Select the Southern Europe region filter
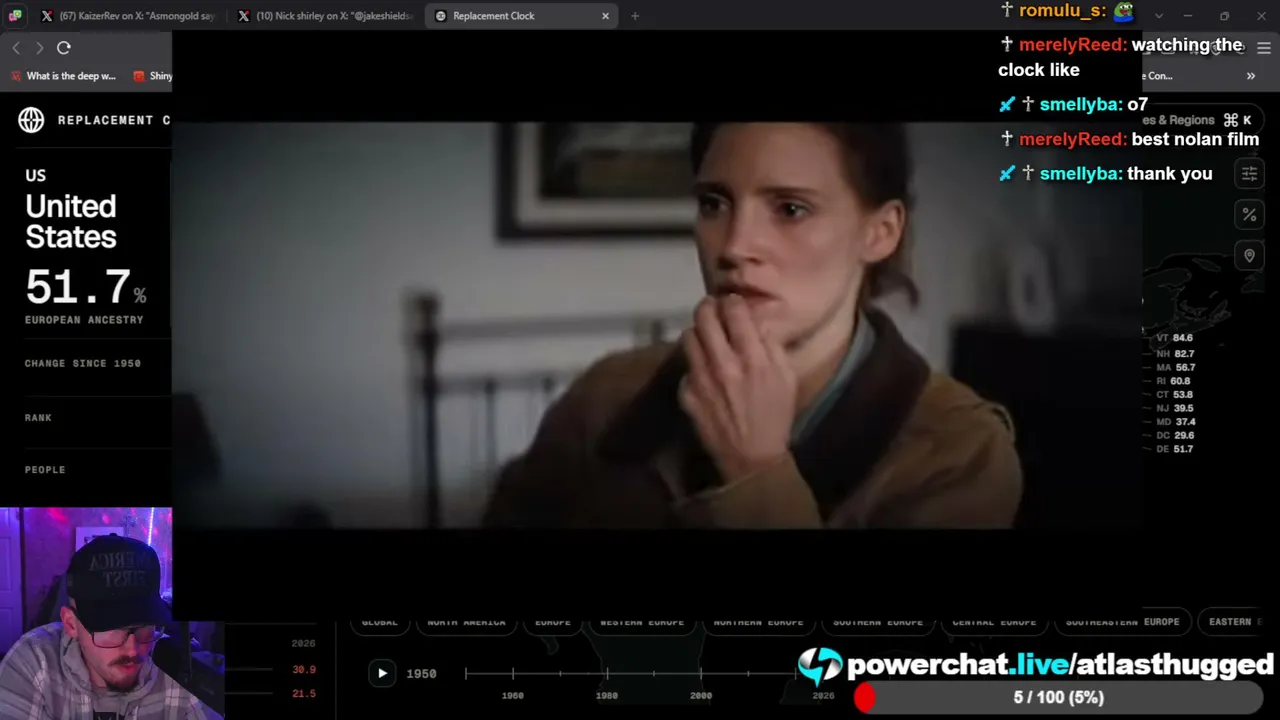Image resolution: width=1280 pixels, height=720 pixels. tap(878, 622)
